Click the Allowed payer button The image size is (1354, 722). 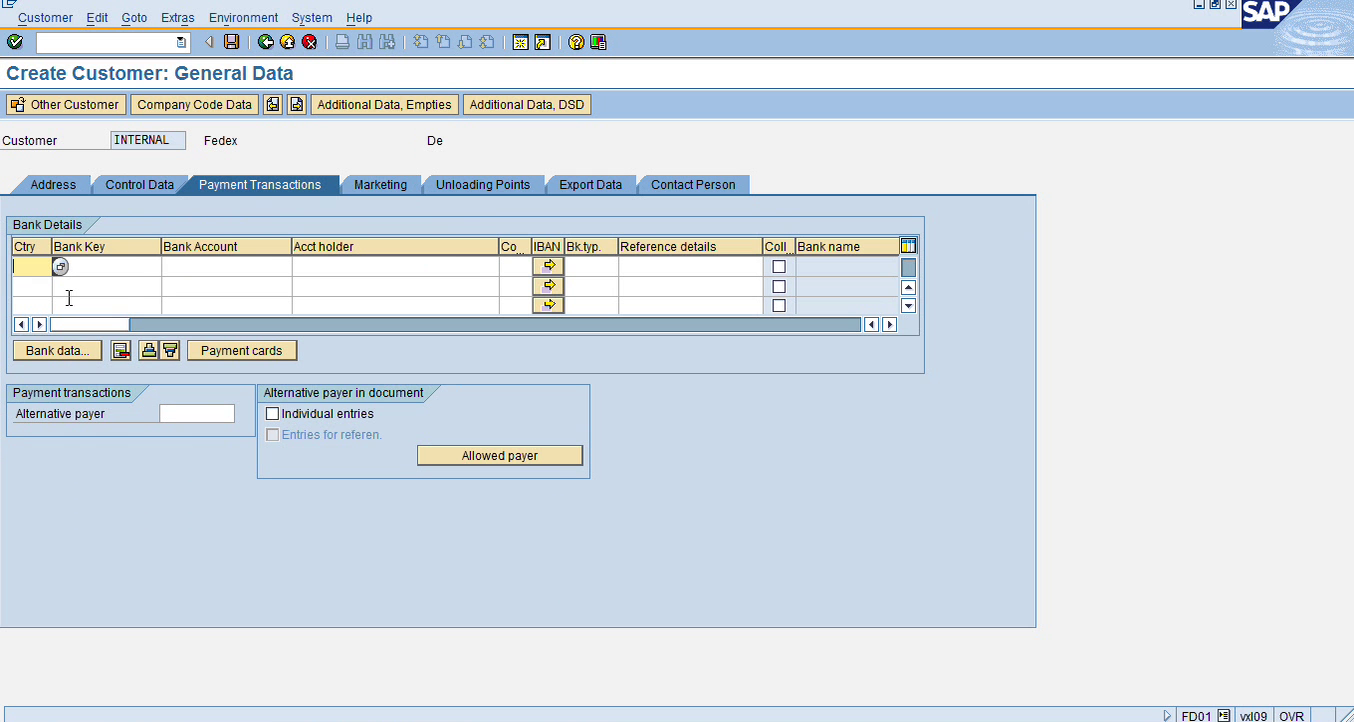coord(500,455)
